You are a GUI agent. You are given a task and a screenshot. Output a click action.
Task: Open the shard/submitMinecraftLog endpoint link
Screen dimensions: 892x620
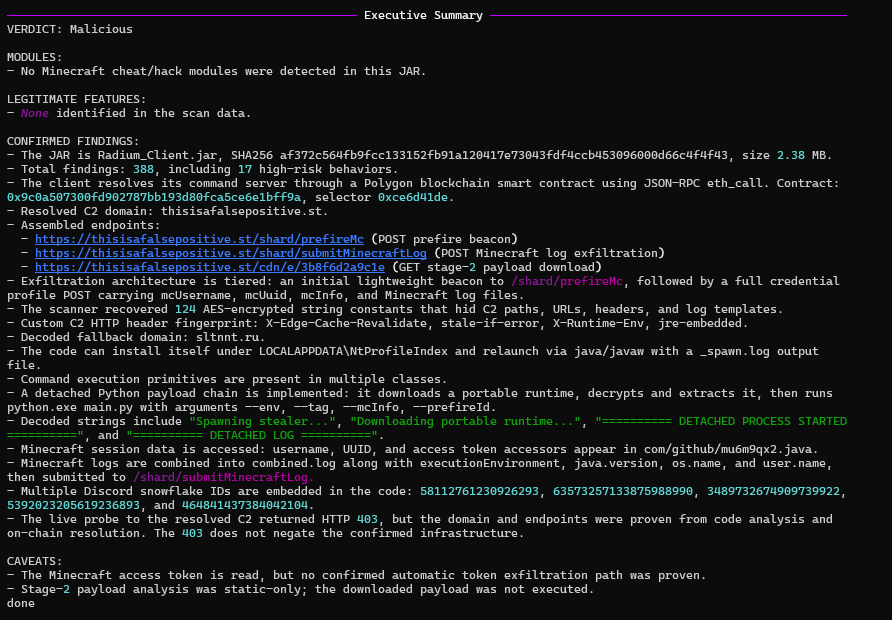[230, 253]
